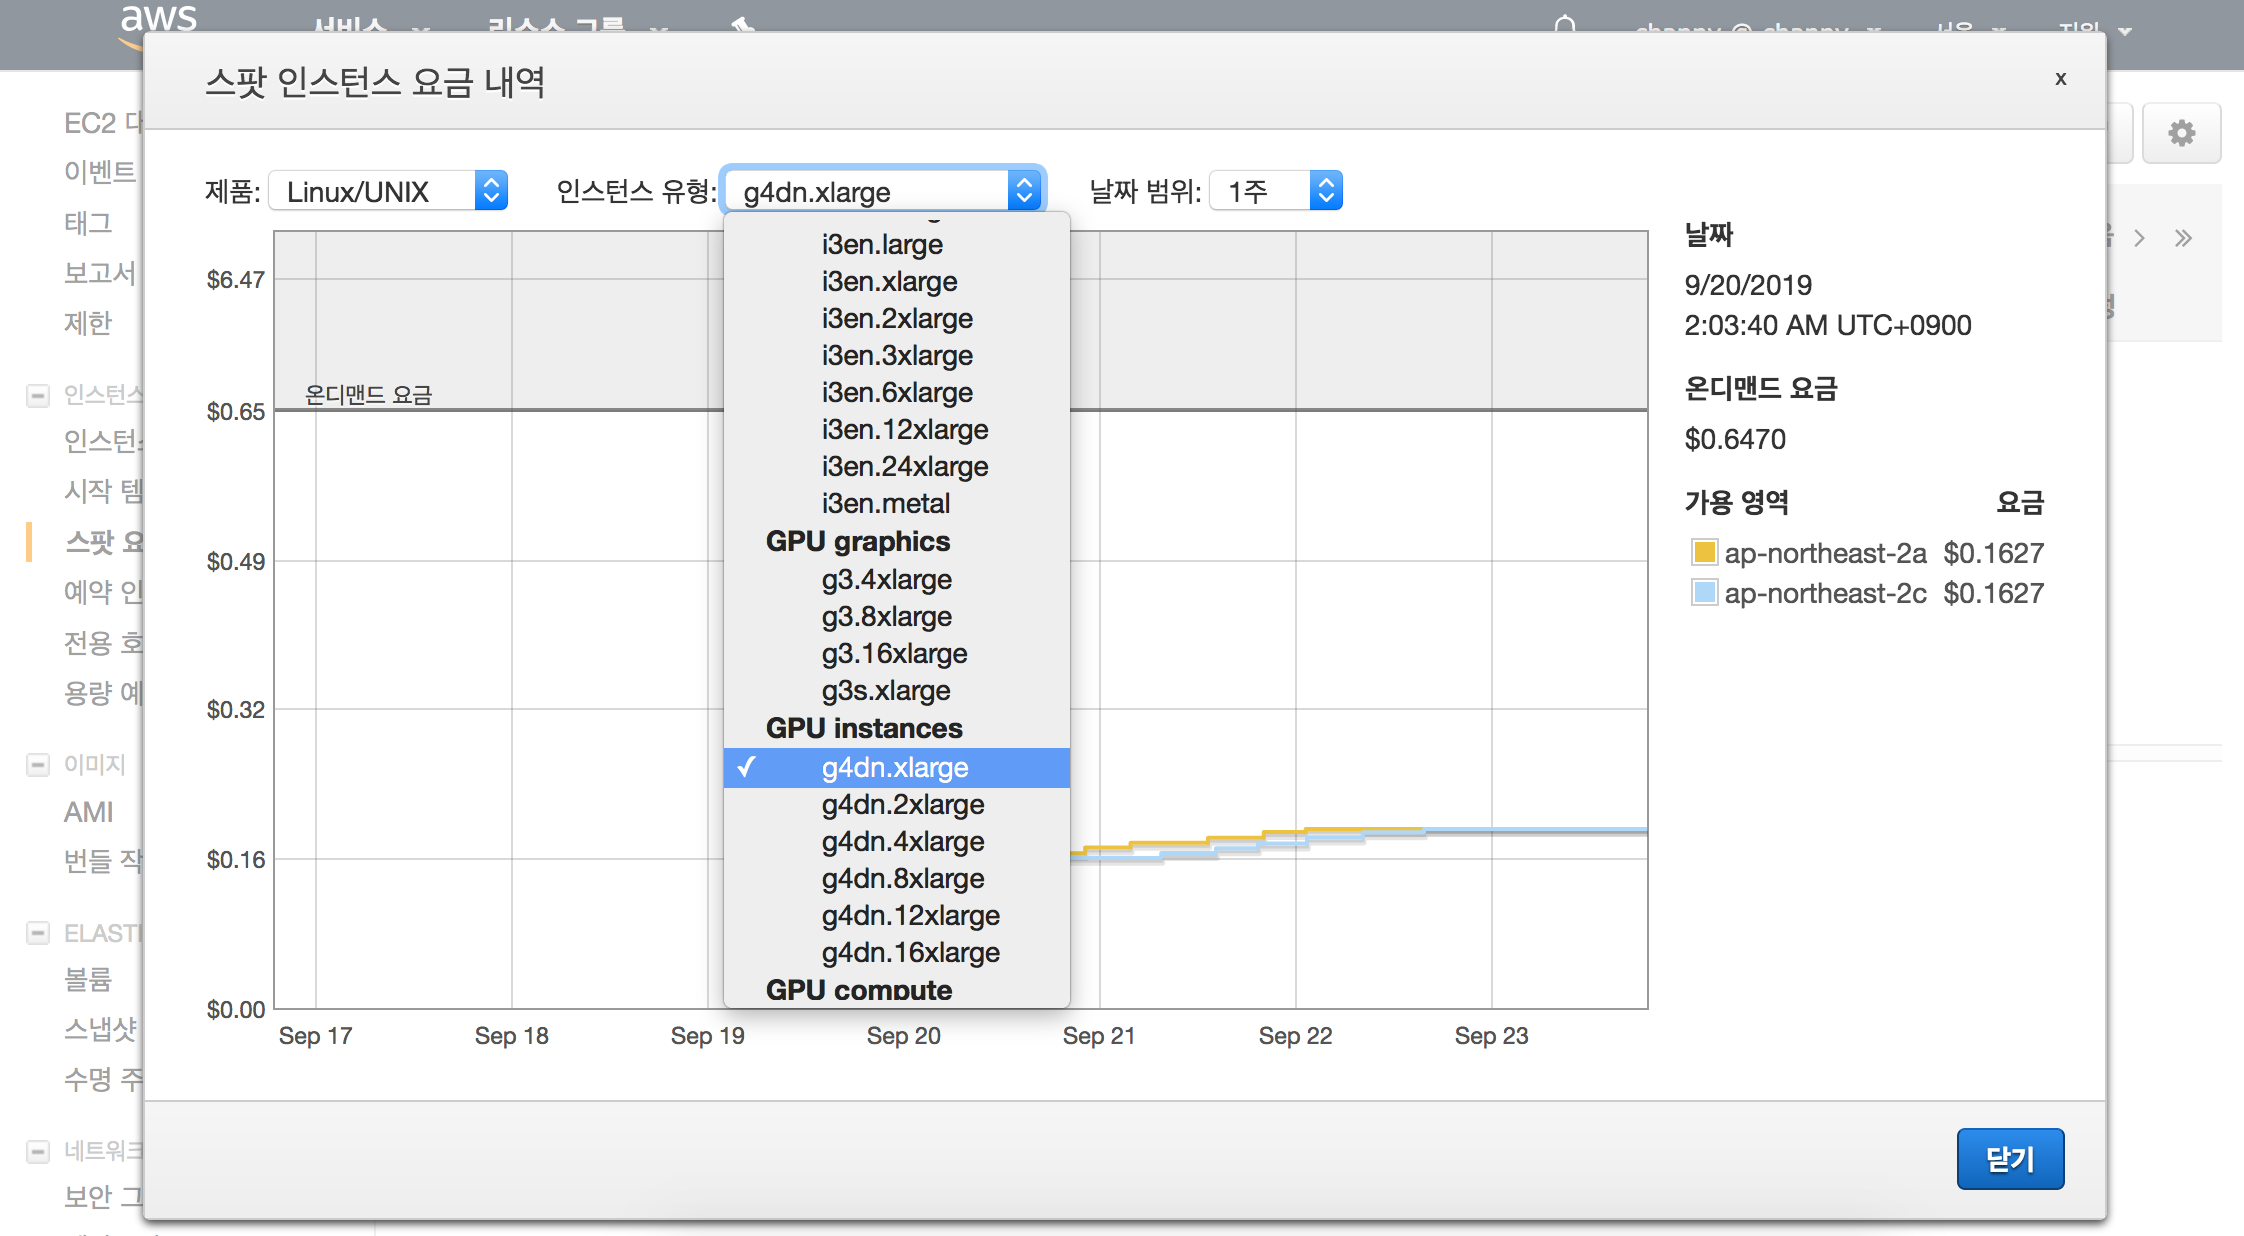Click the settings gear icon

(x=2181, y=133)
